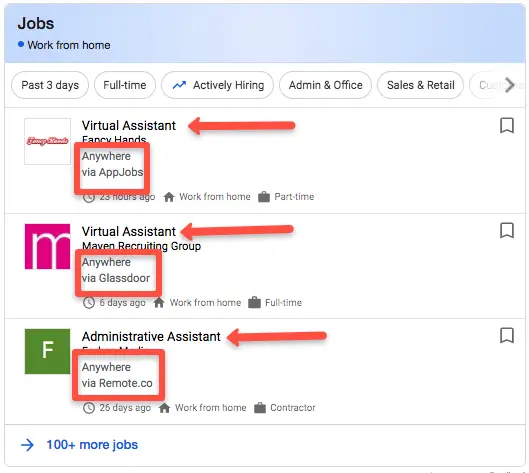Click the briefcase icon next to Contractor
Viewport: 529px width, 473px height.
pos(260,408)
